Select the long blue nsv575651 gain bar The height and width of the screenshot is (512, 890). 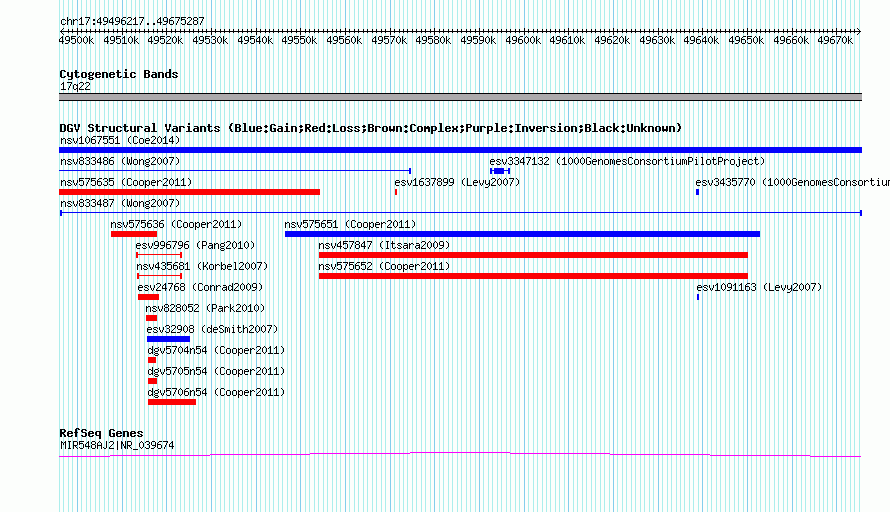522,234
